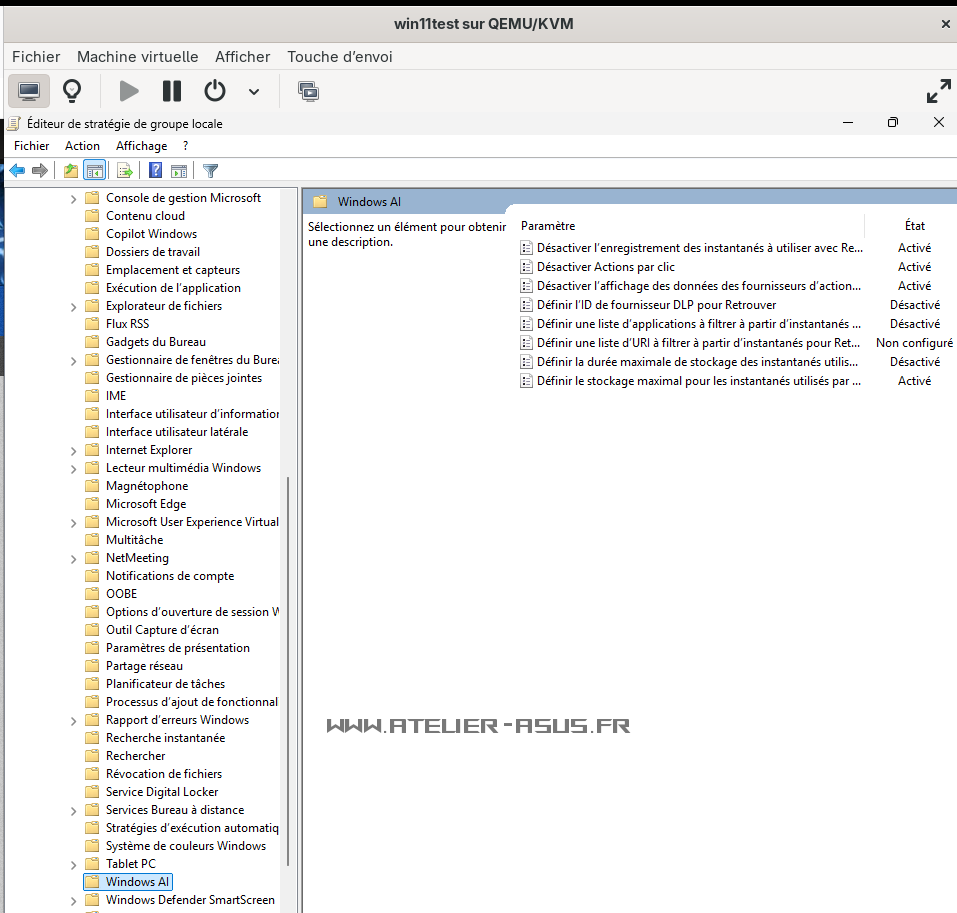
Task: Click the power shutdown button of VM
Action: (x=215, y=91)
